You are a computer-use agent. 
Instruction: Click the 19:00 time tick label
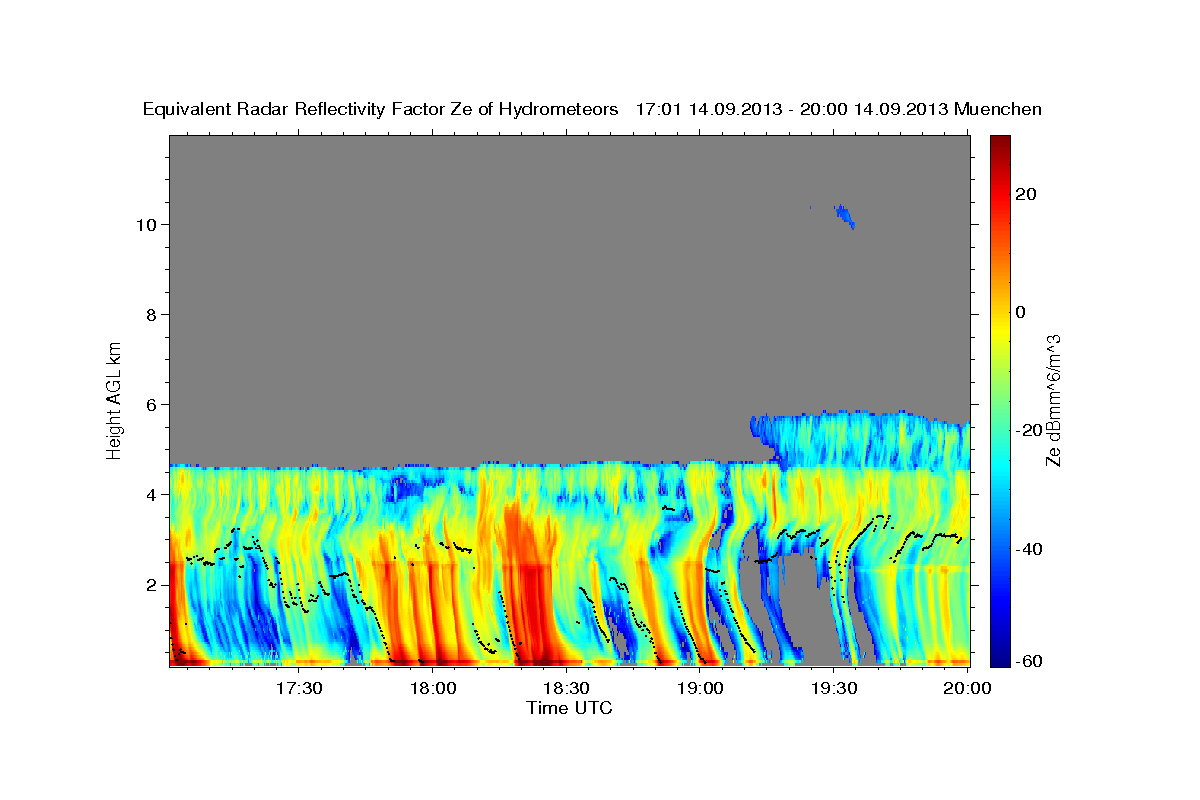pyautogui.click(x=700, y=688)
